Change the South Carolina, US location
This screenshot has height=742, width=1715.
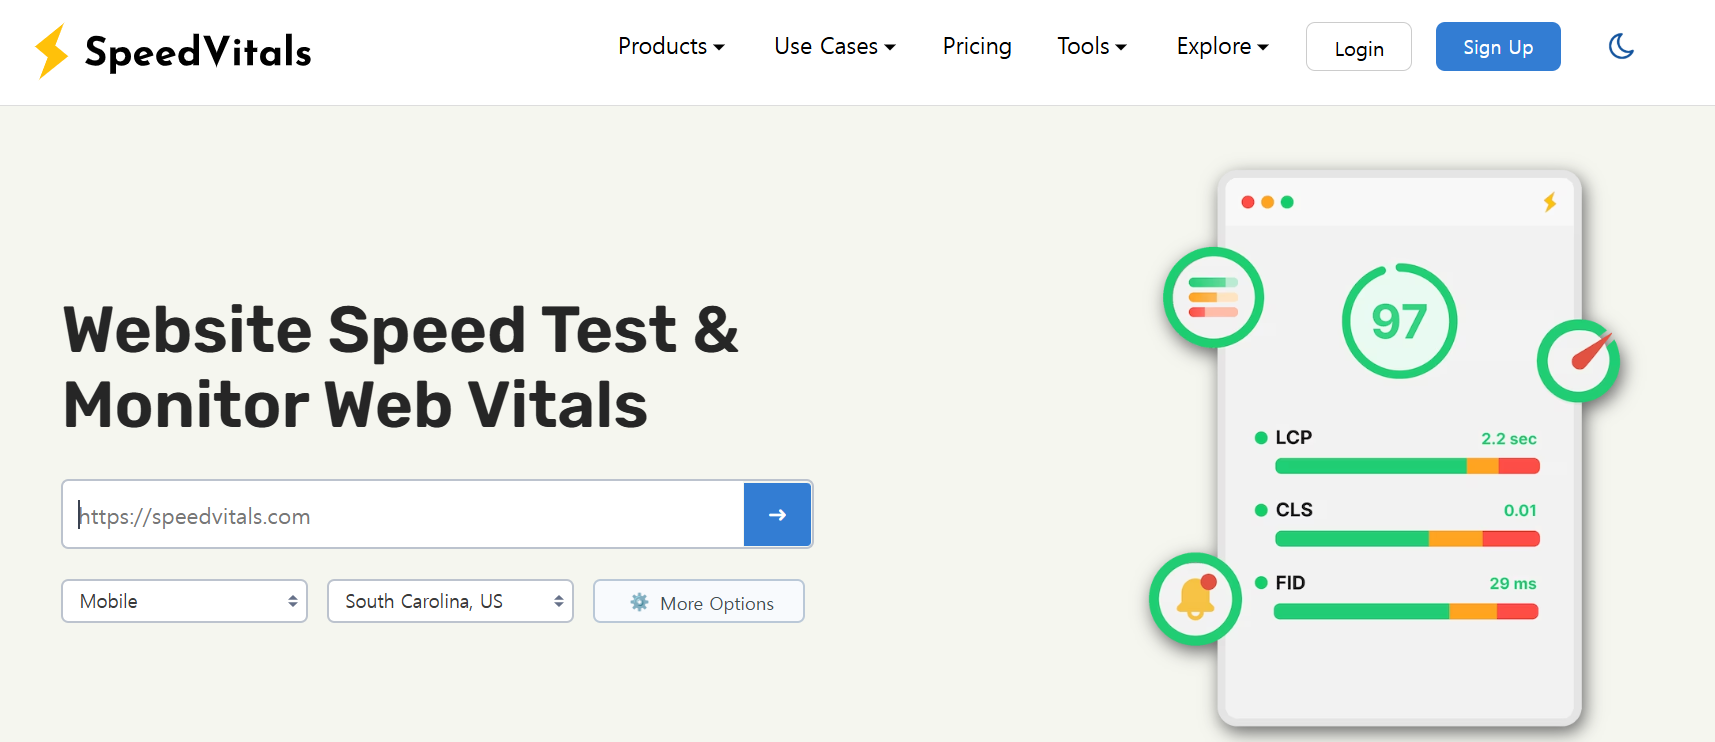pyautogui.click(x=450, y=601)
